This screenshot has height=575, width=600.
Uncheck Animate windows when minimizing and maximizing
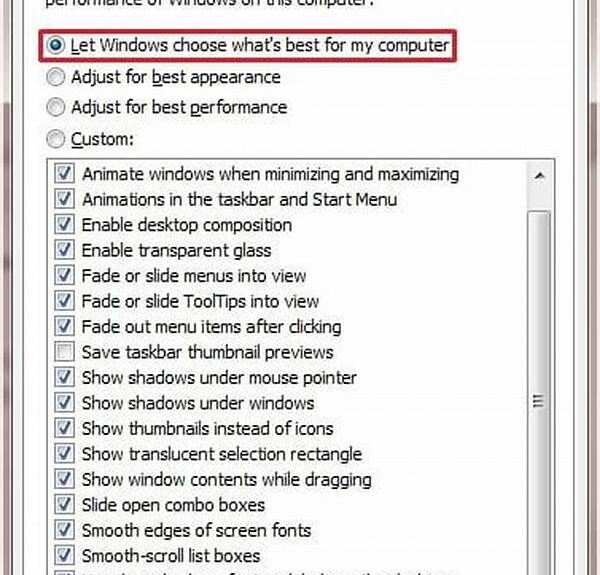pos(65,174)
